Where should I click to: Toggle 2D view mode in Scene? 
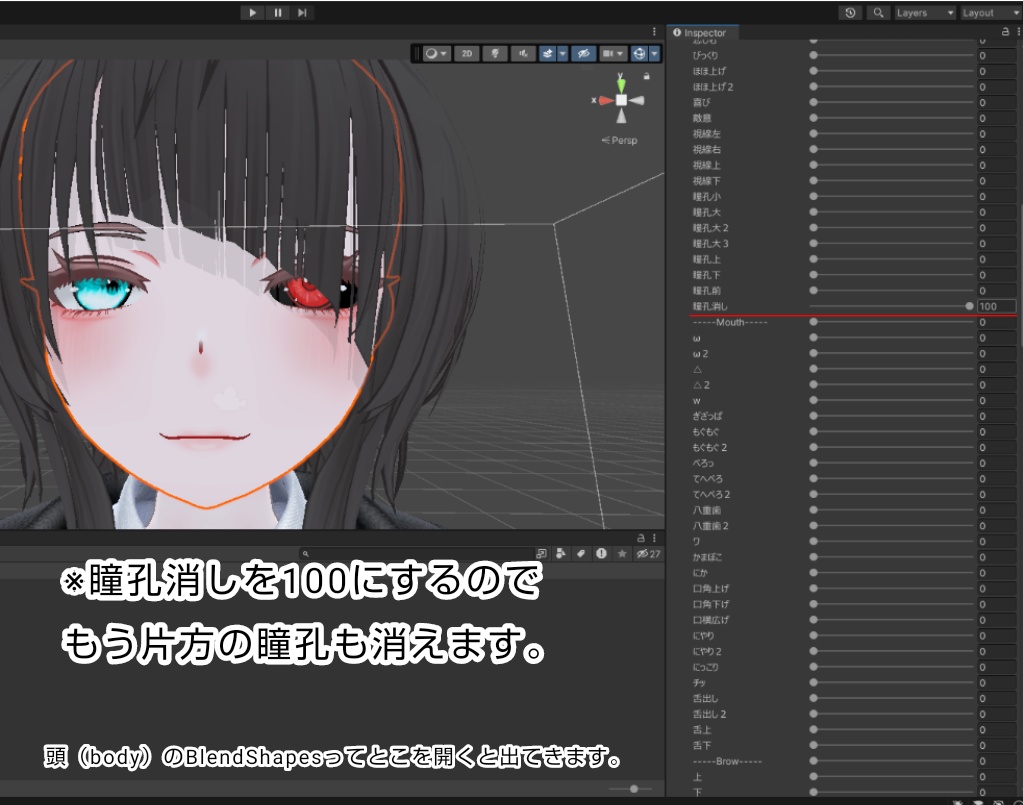[x=466, y=53]
